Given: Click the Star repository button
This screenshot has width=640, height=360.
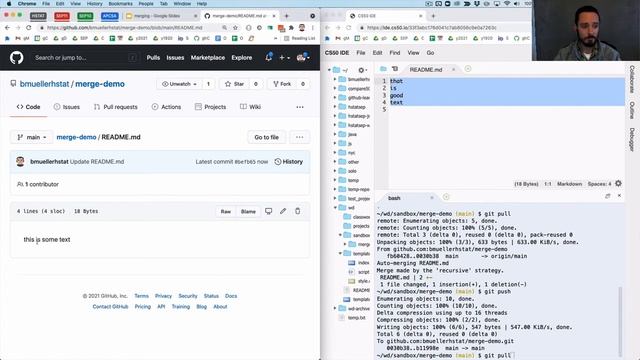Looking at the screenshot, I should click(235, 84).
